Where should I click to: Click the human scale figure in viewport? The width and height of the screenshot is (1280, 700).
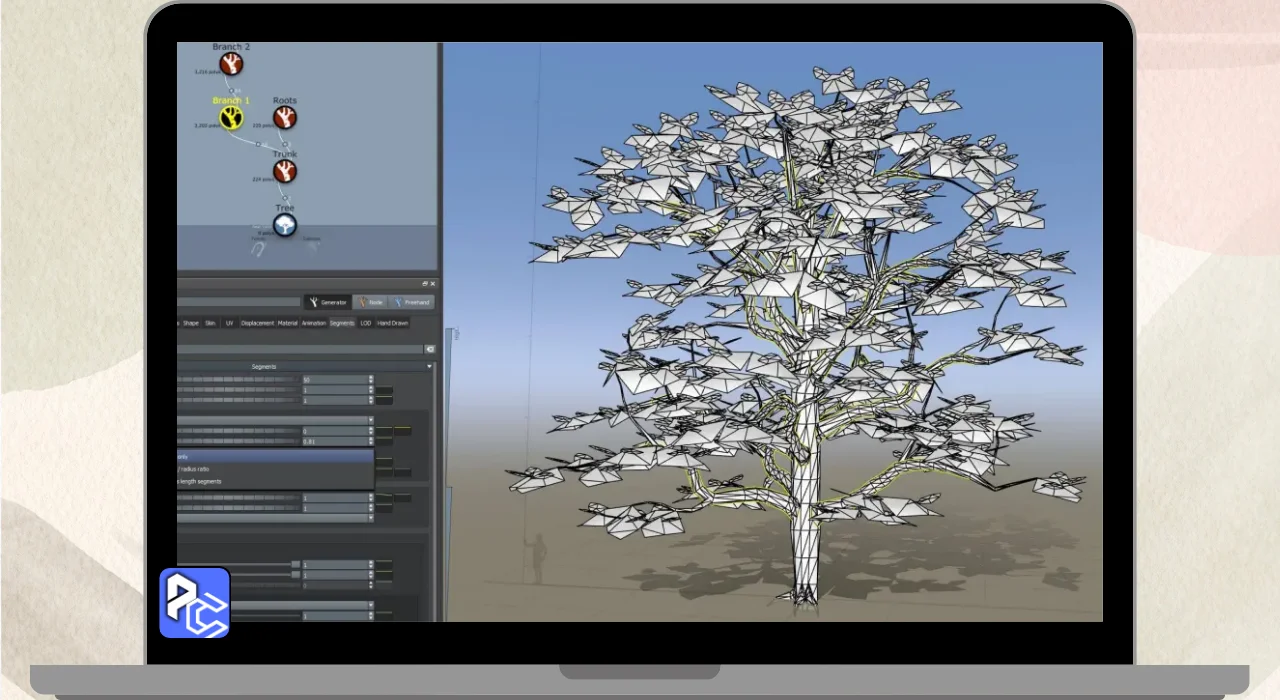[x=539, y=558]
